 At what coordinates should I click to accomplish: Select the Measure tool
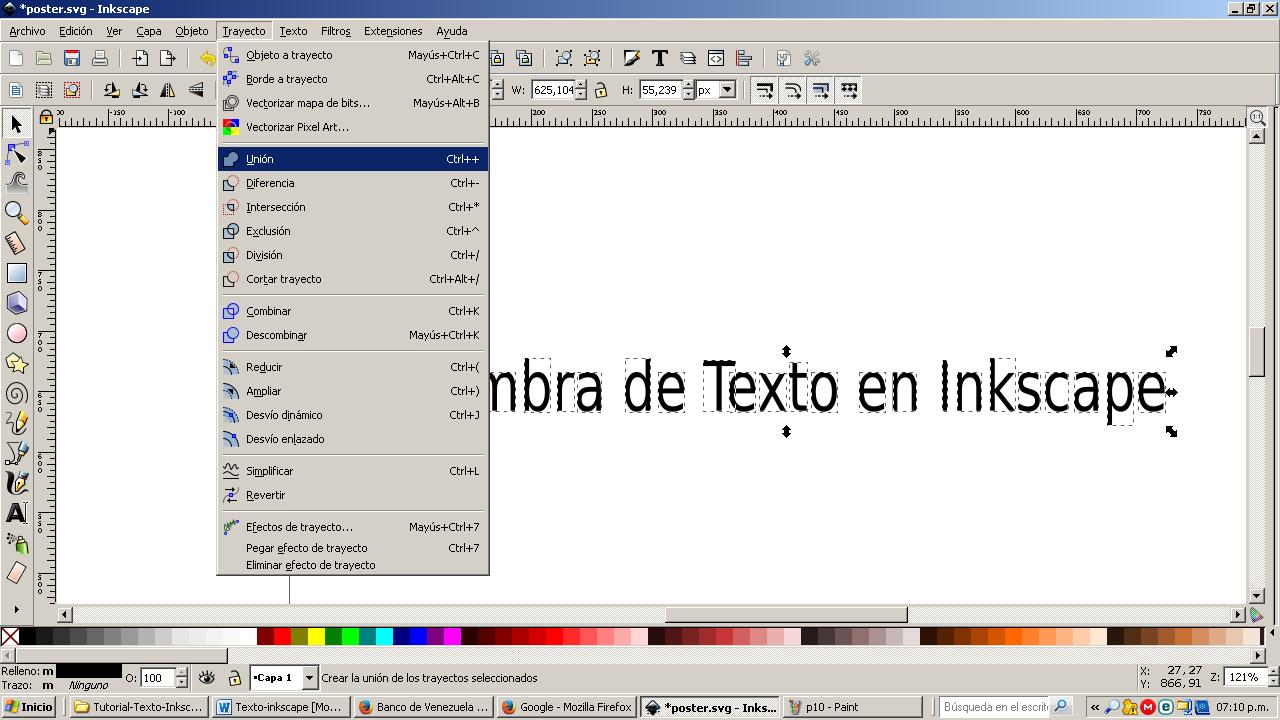click(x=16, y=243)
